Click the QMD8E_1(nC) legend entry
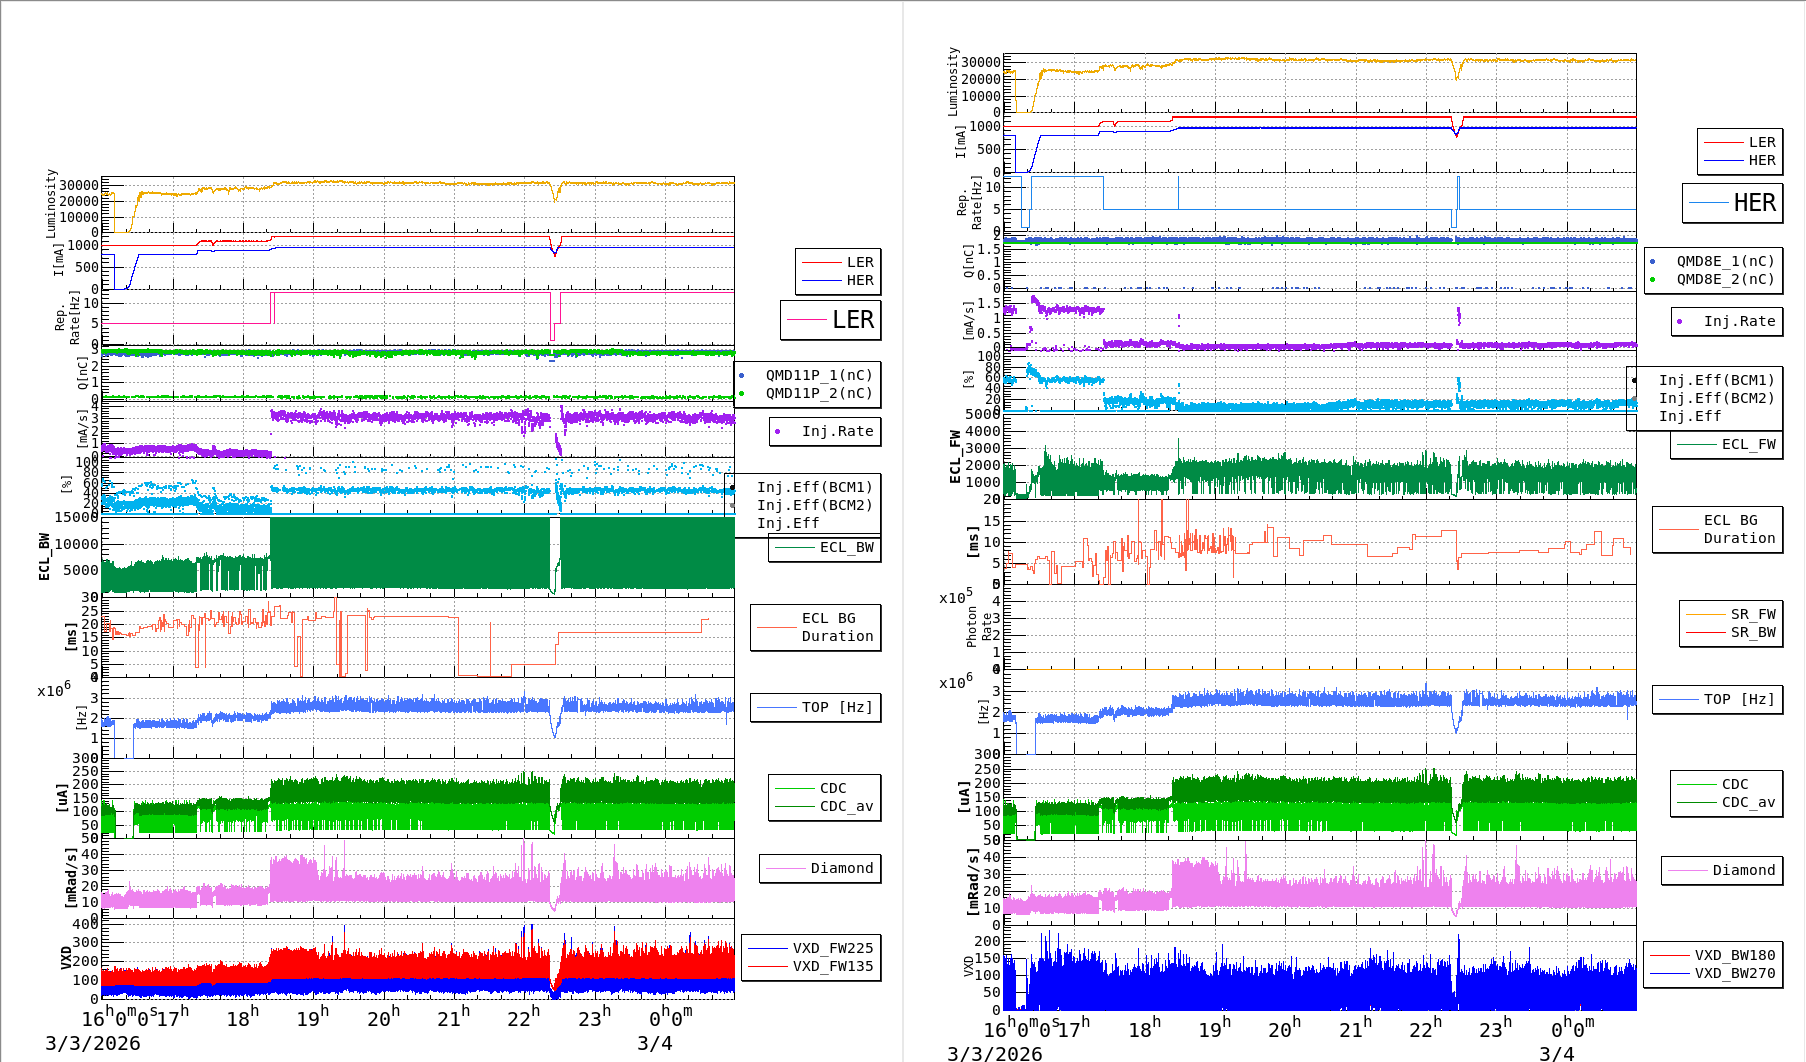 (x=1724, y=261)
